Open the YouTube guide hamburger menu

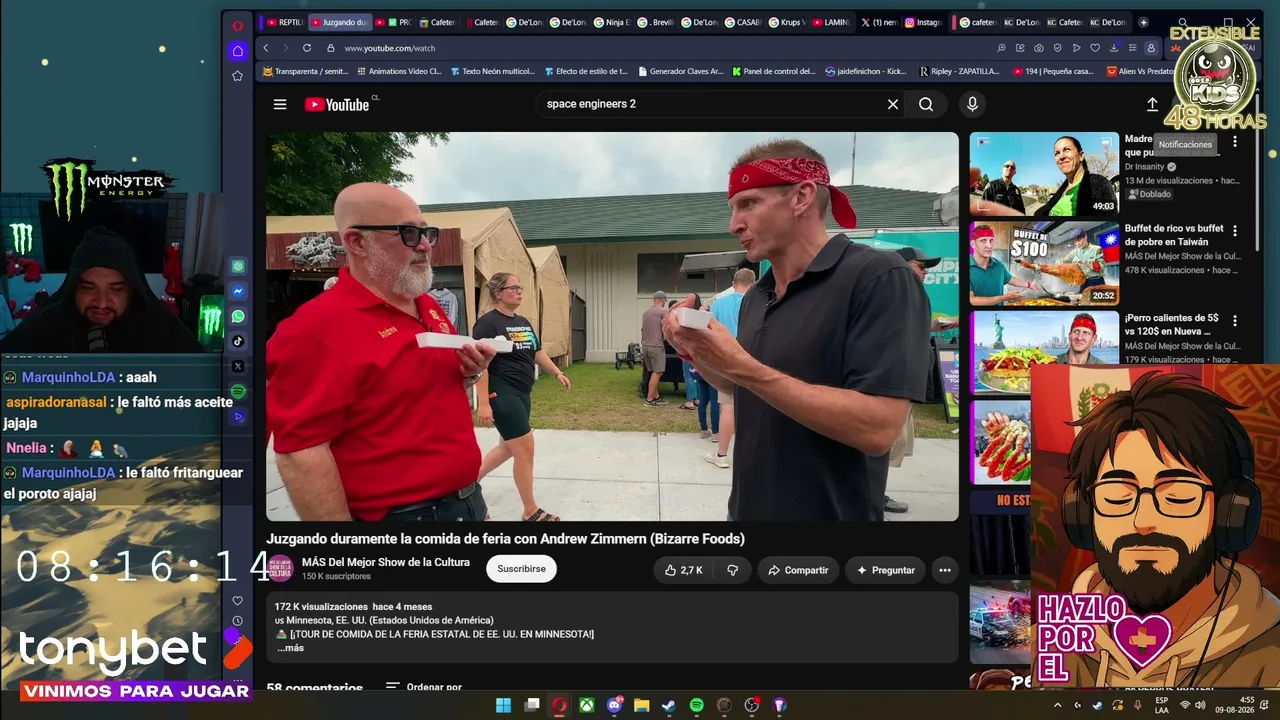tap(280, 104)
